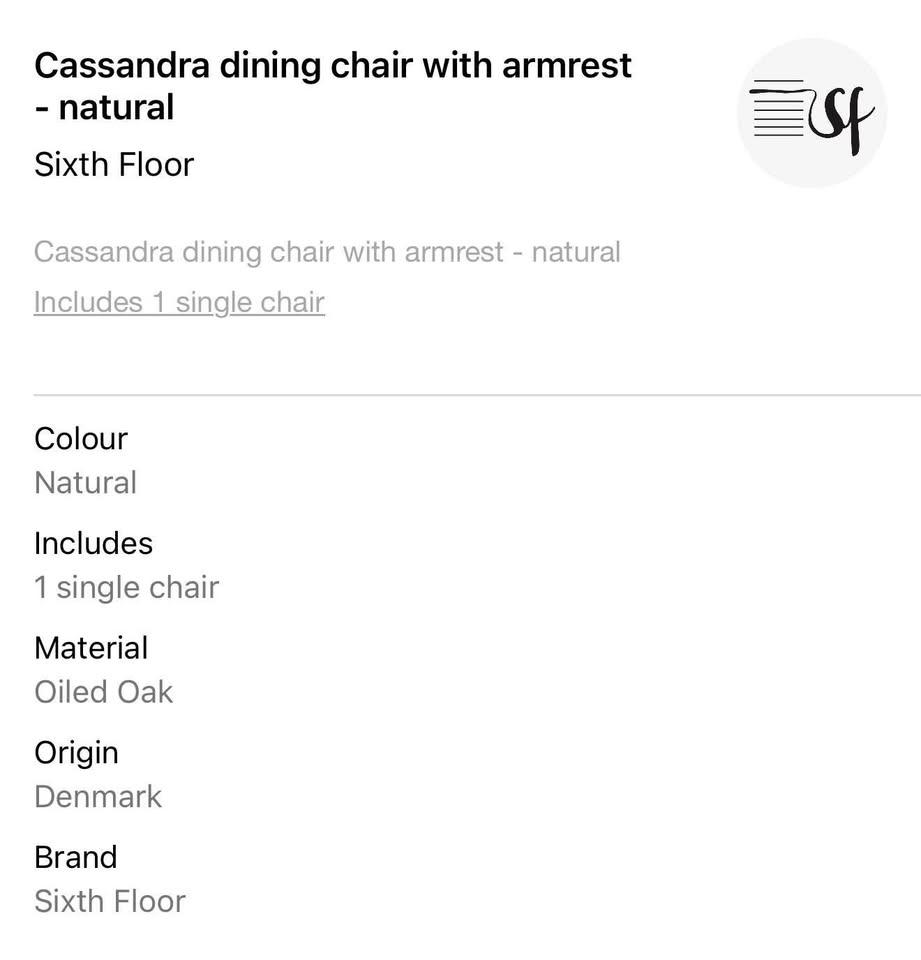Open the 'Includes 1 single chair' link

click(179, 302)
